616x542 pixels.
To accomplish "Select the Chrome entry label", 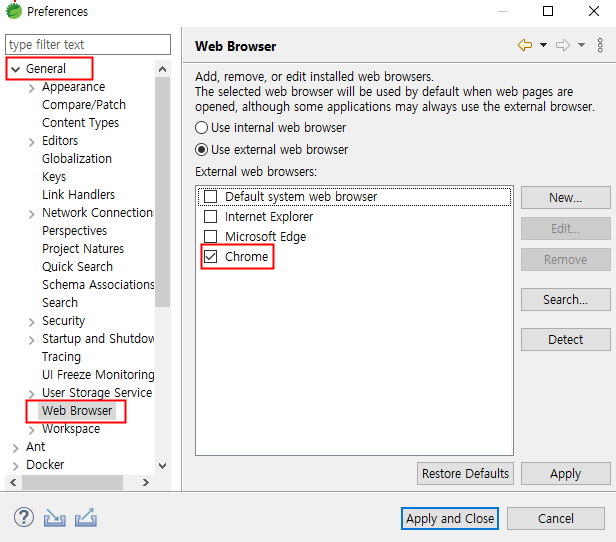I will pos(246,256).
